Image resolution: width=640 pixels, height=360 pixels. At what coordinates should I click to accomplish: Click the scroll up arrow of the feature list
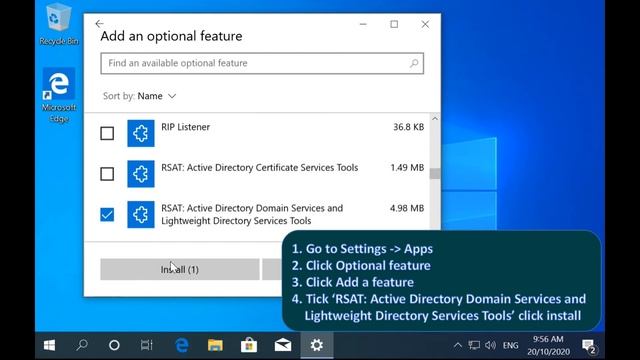click(435, 119)
